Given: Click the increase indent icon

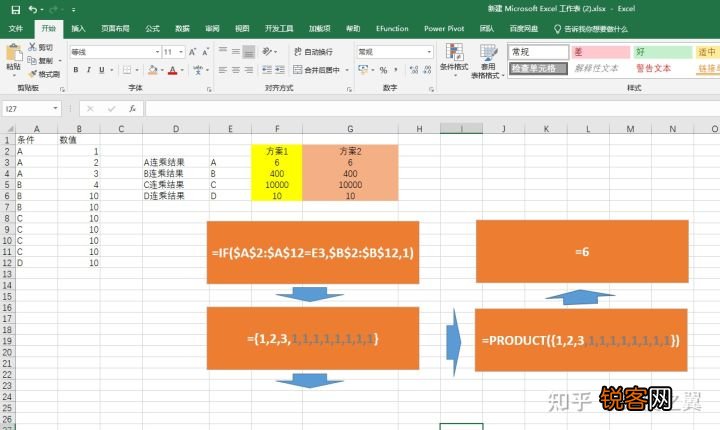Looking at the screenshot, I should click(280, 70).
